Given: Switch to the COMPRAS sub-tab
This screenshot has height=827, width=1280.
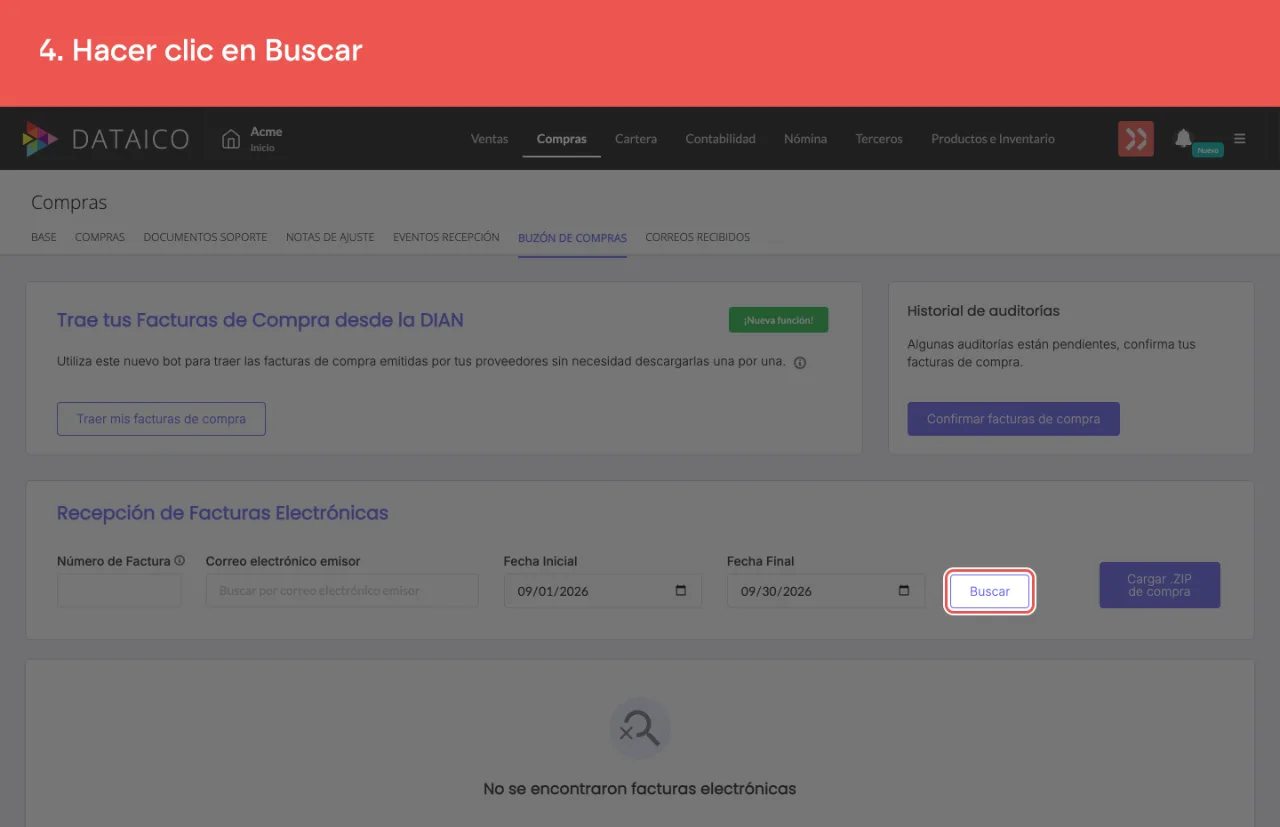Looking at the screenshot, I should [x=100, y=238].
